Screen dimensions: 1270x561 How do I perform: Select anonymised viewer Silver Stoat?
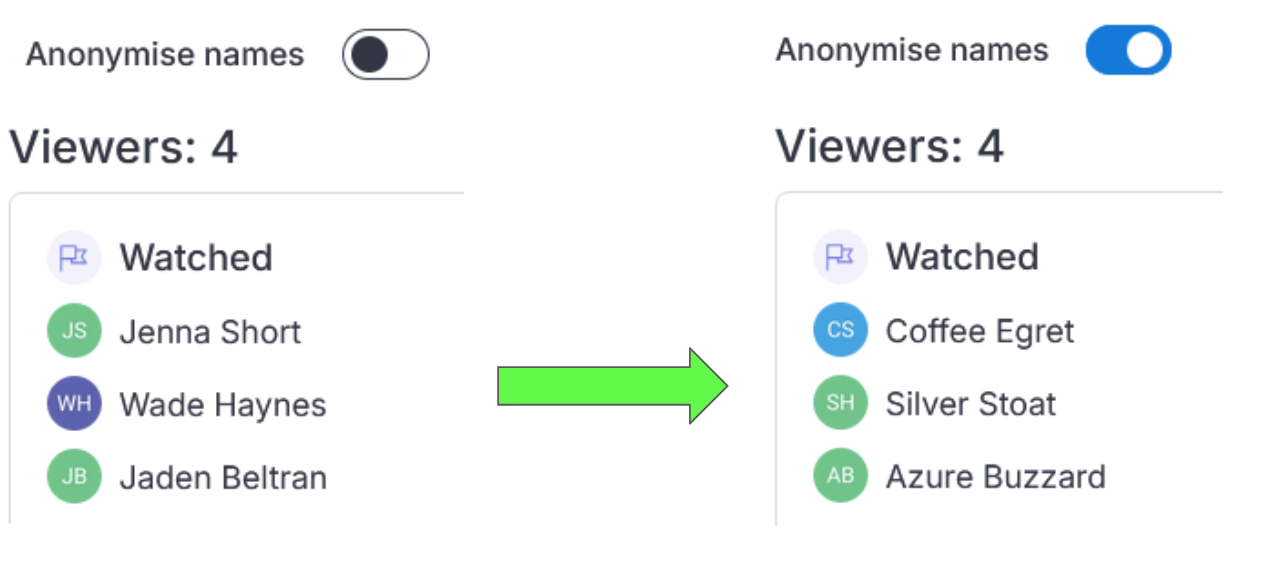pos(971,404)
